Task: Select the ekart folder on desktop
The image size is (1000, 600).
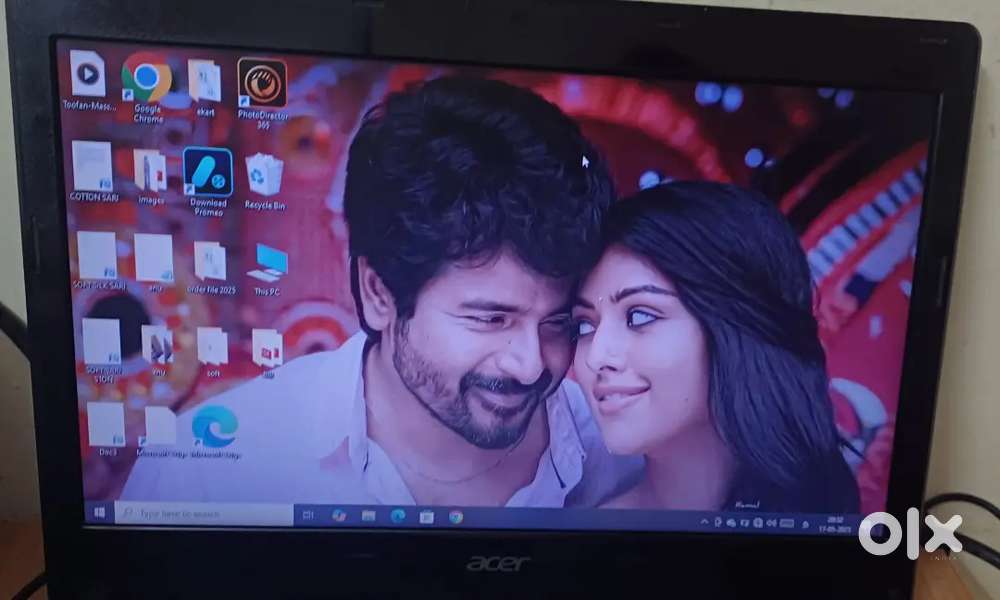Action: (205, 82)
